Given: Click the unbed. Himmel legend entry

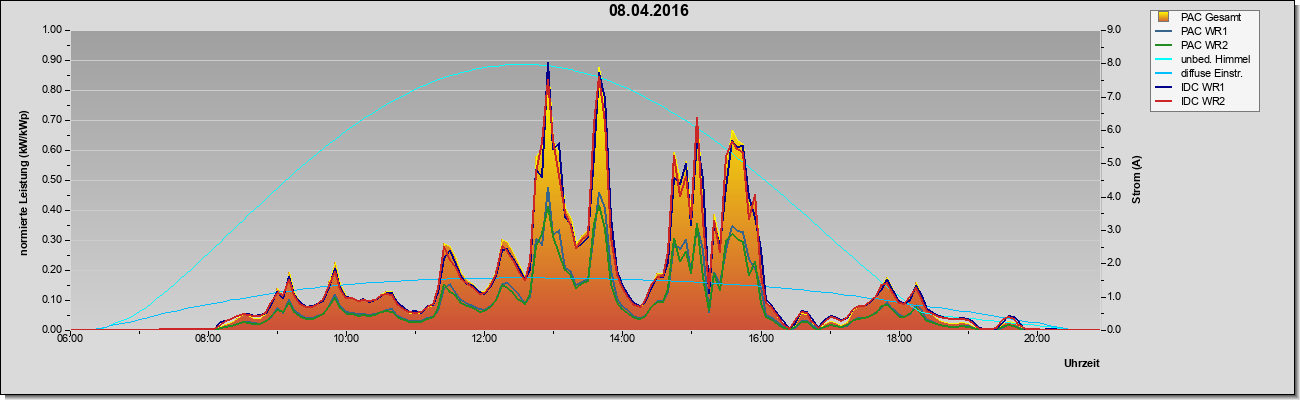Looking at the screenshot, I should point(1203,59).
